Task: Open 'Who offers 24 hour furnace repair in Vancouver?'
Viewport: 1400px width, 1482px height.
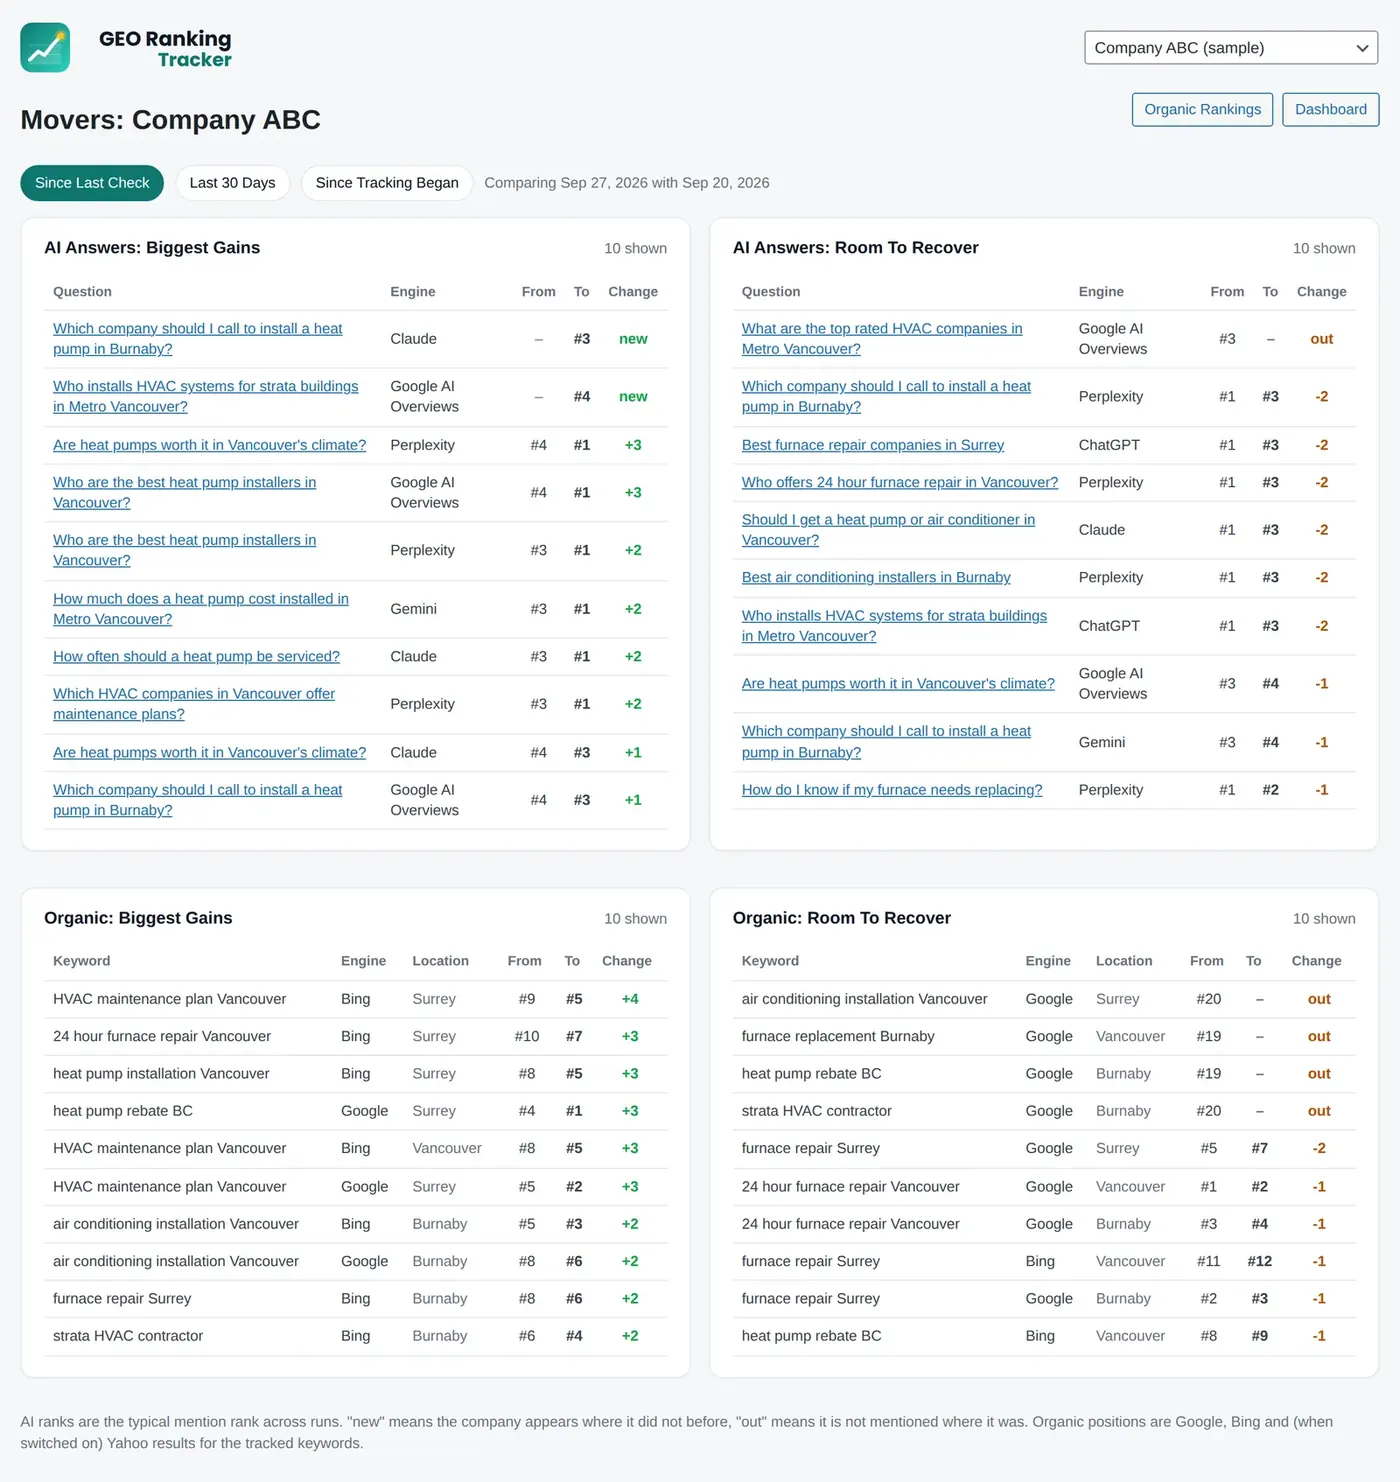Action: coord(899,482)
